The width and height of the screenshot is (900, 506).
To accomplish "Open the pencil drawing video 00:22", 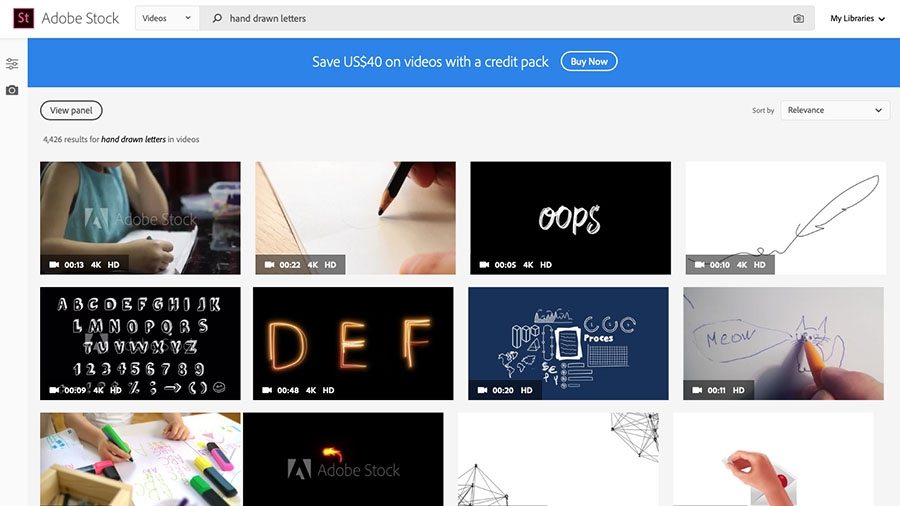I will (355, 218).
